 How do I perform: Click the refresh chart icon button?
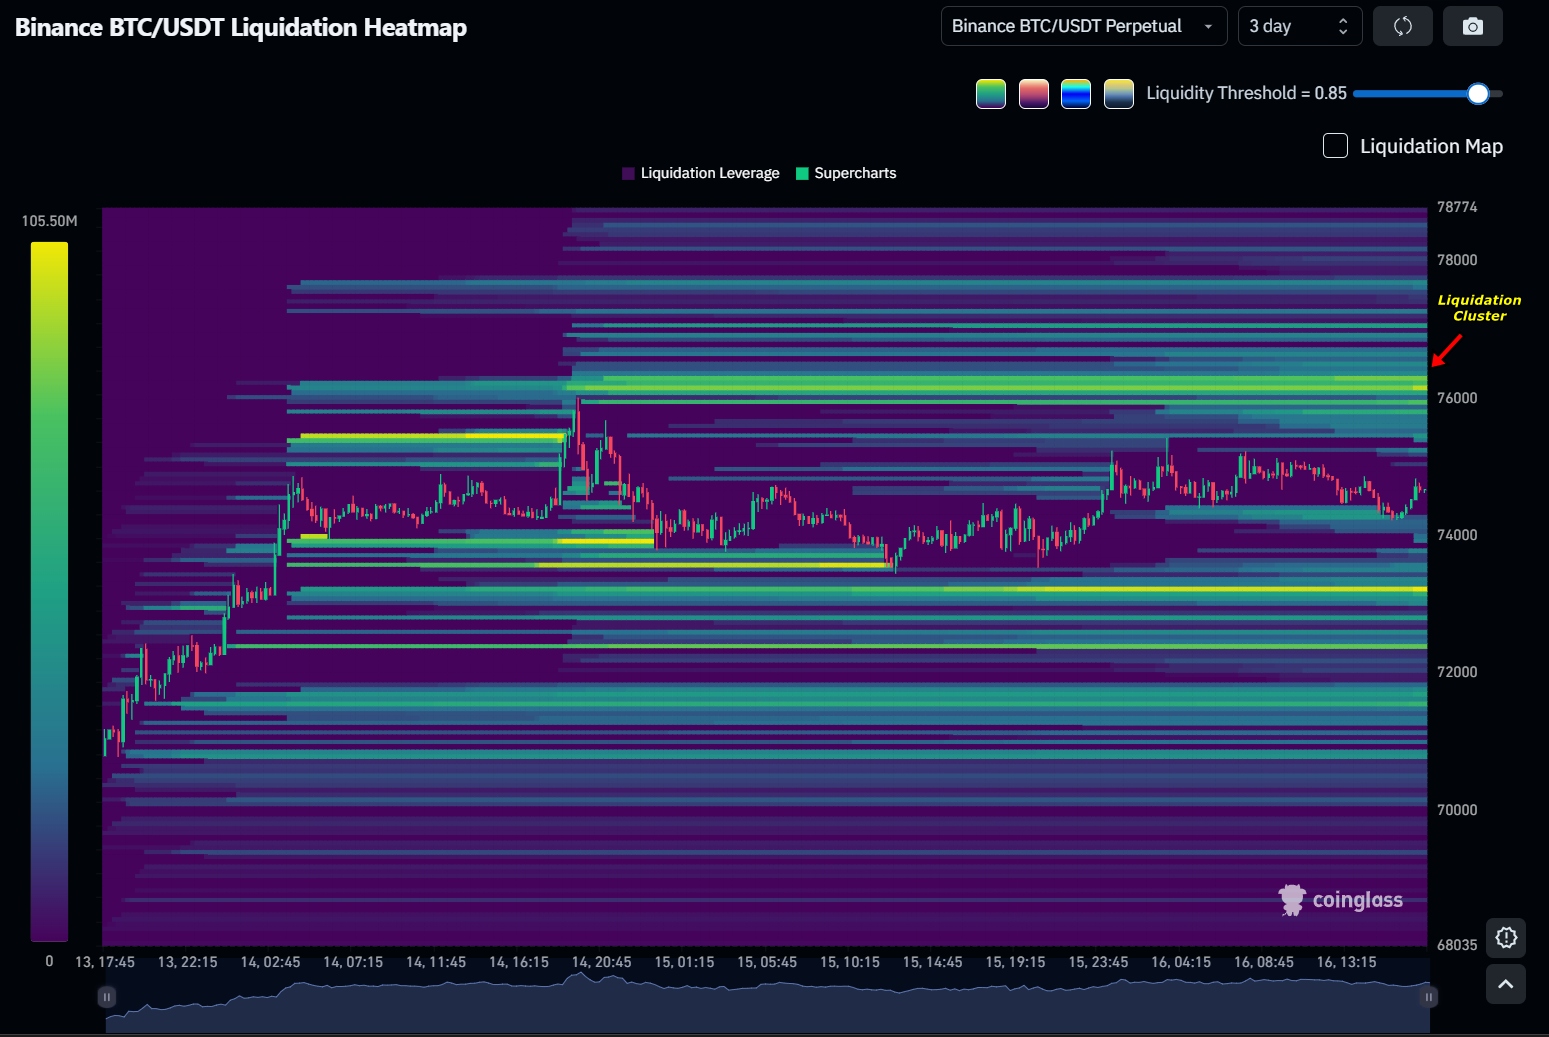click(x=1402, y=26)
